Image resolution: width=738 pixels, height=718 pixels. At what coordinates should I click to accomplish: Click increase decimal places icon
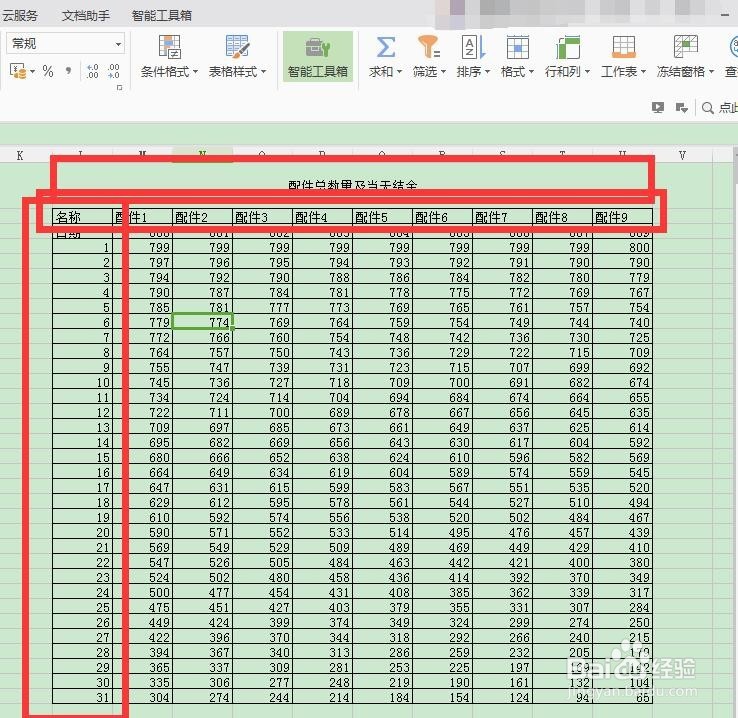click(x=92, y=71)
